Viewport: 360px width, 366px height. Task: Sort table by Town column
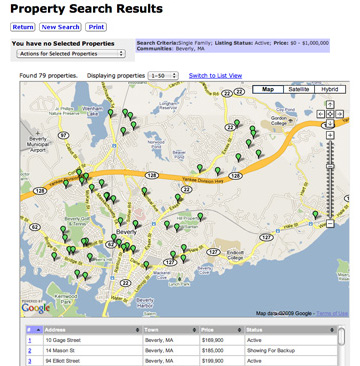171,330
